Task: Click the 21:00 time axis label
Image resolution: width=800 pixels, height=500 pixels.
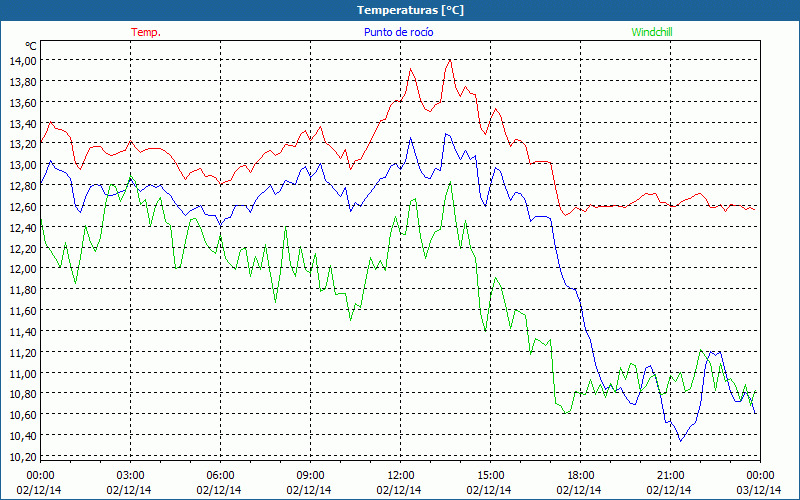Action: click(x=670, y=476)
